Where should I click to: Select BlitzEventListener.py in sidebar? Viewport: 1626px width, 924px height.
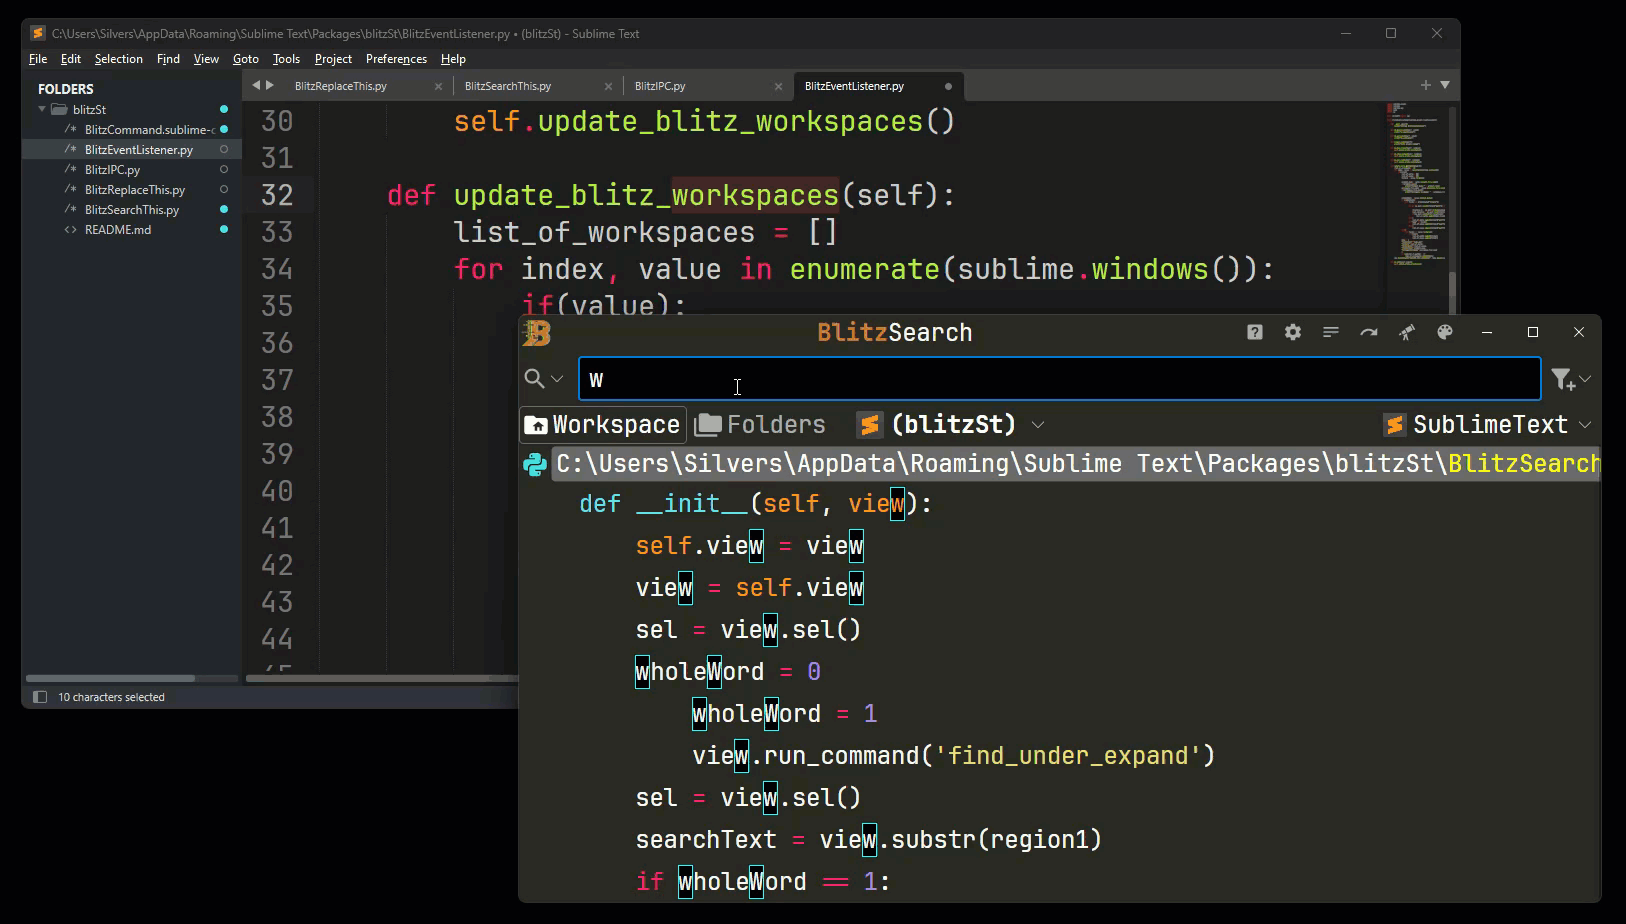click(139, 149)
